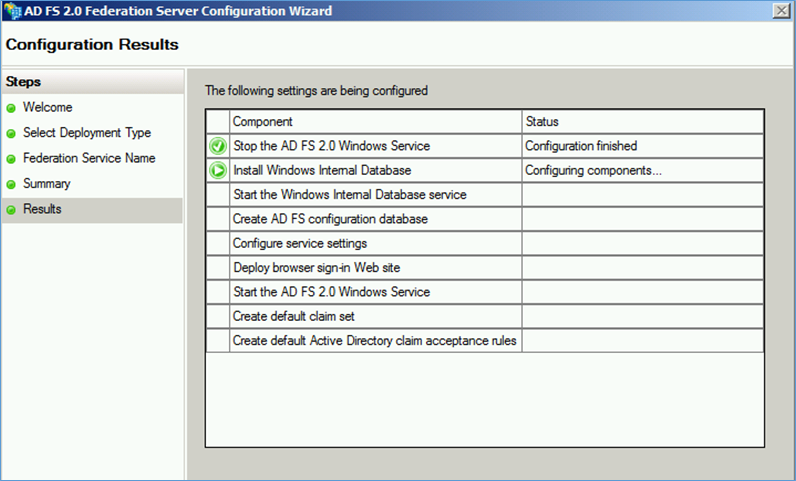Viewport: 796px width, 481px height.
Task: Select the Welcome step
Action: (x=47, y=107)
